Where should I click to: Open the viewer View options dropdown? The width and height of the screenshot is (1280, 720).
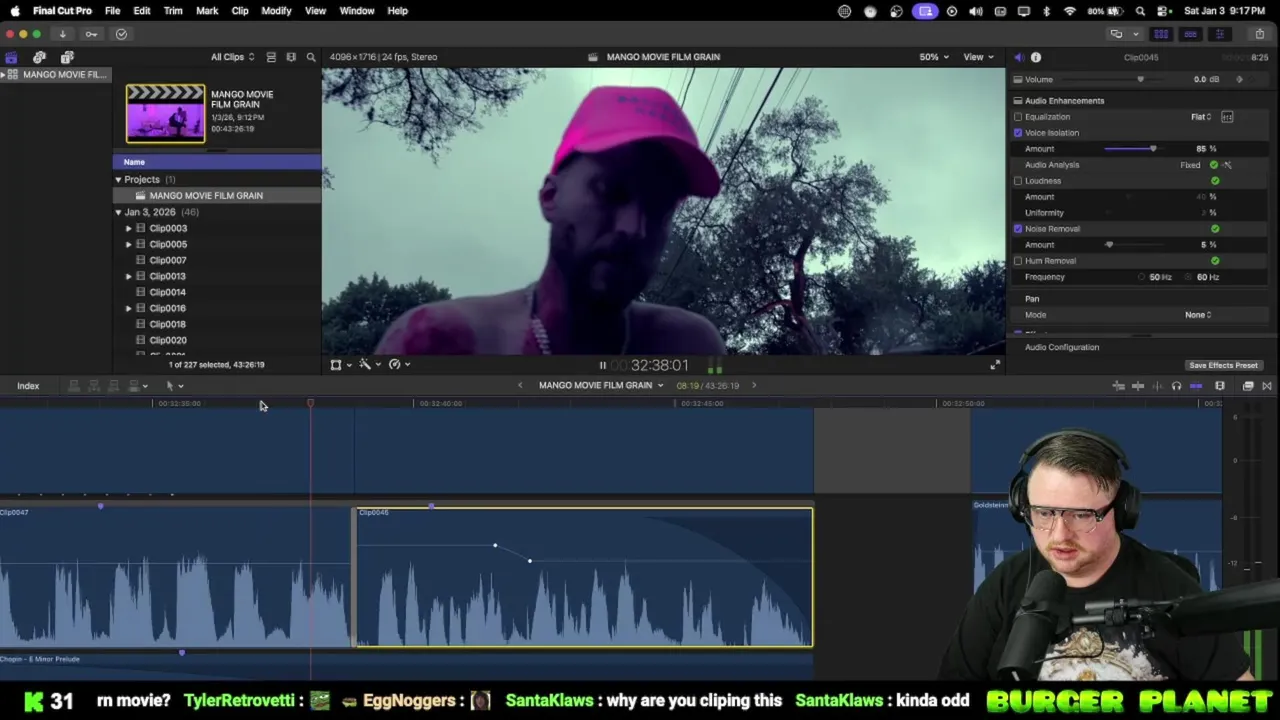(977, 57)
